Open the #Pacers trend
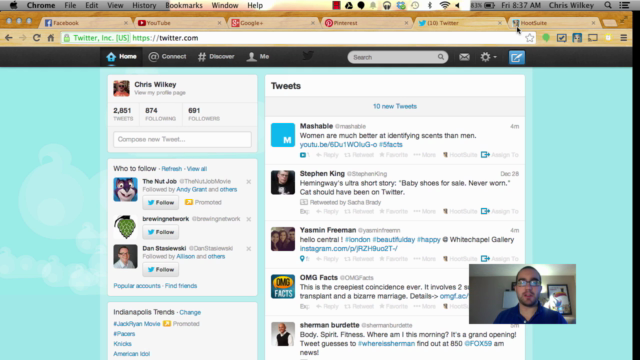The width and height of the screenshot is (640, 360). coord(124,334)
